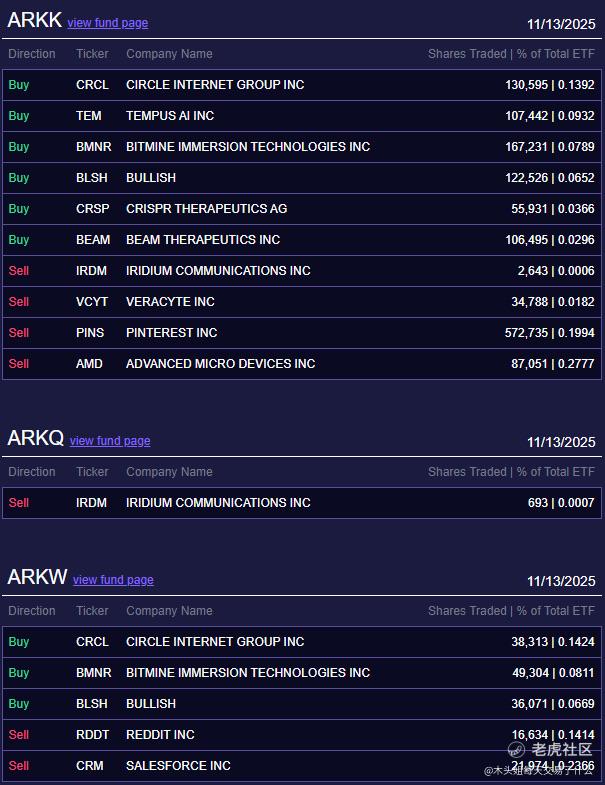The image size is (605, 785).
Task: Click value 693 | 0.0007
Action: pos(561,503)
